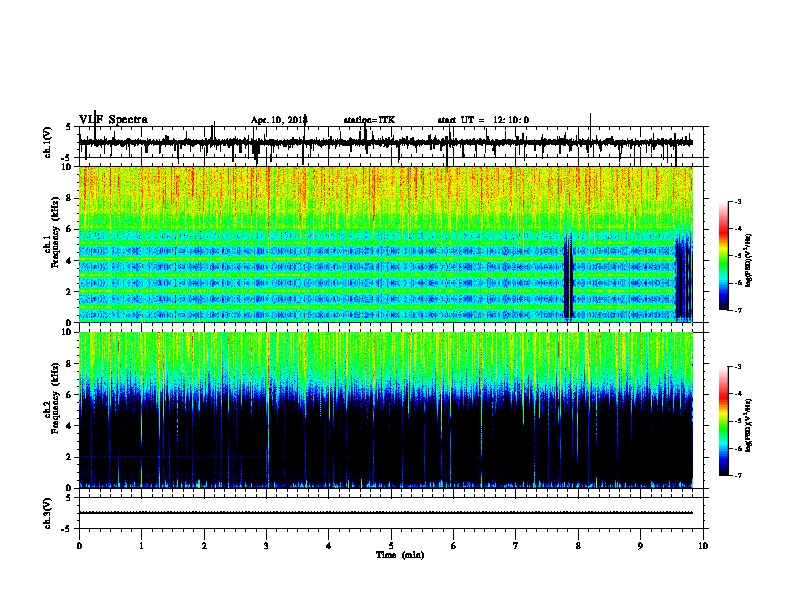Click the 'station=ITK' header text

[369, 120]
